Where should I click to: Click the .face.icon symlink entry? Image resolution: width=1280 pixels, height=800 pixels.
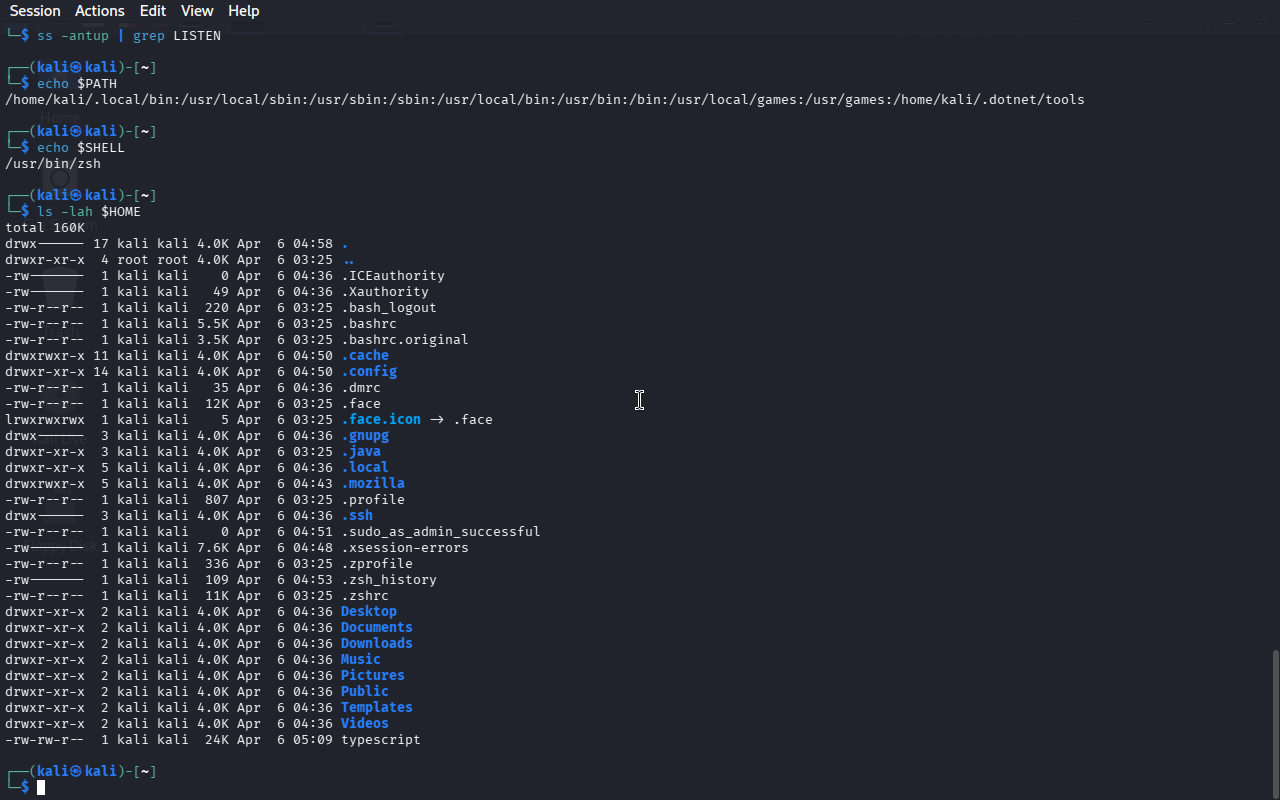click(380, 419)
